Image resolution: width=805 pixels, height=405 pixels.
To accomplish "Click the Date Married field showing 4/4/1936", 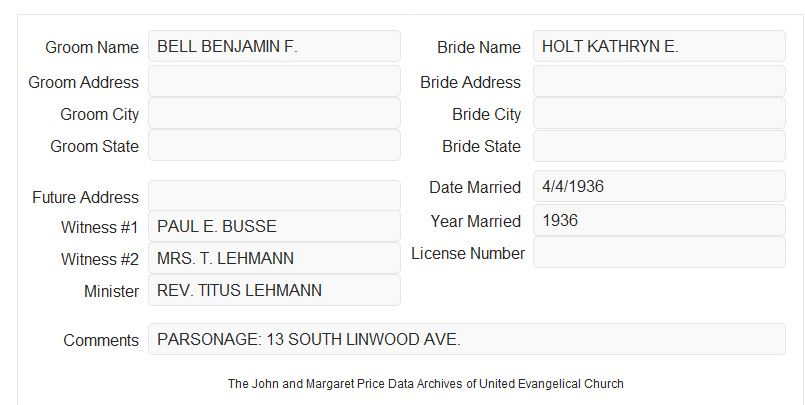I will coord(659,186).
